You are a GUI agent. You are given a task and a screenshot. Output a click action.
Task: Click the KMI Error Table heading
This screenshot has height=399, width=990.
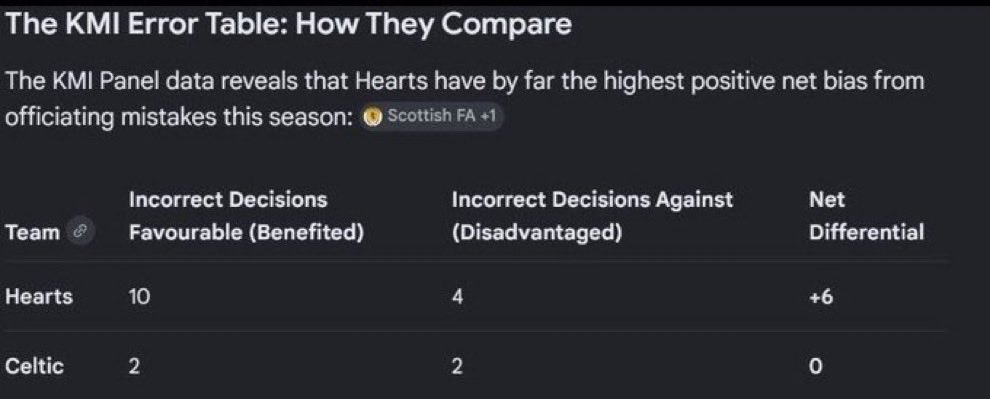(289, 25)
